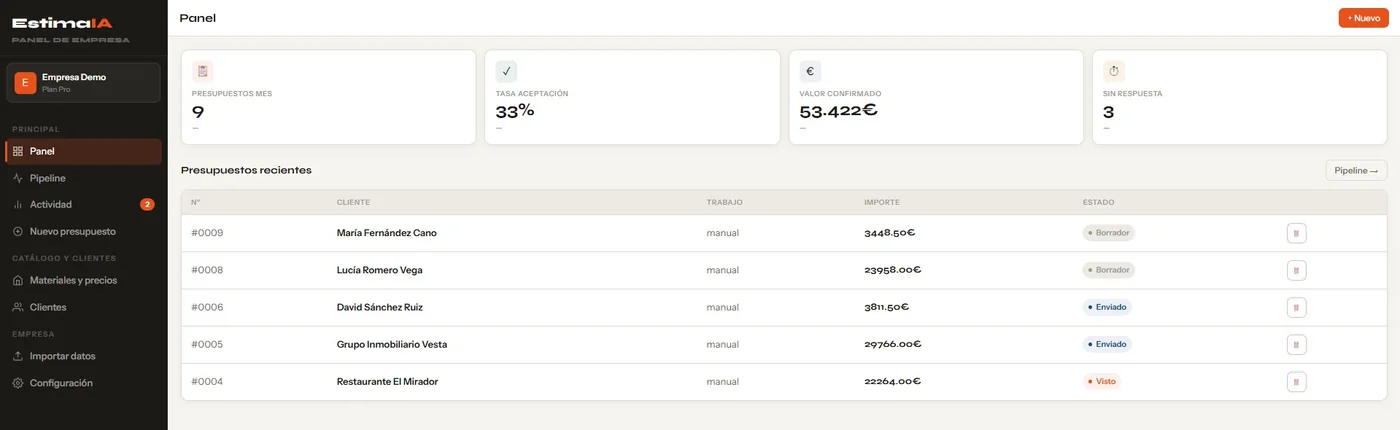Select budget number #0006
Screen dimensions: 1400x430
pyautogui.click(x=207, y=307)
